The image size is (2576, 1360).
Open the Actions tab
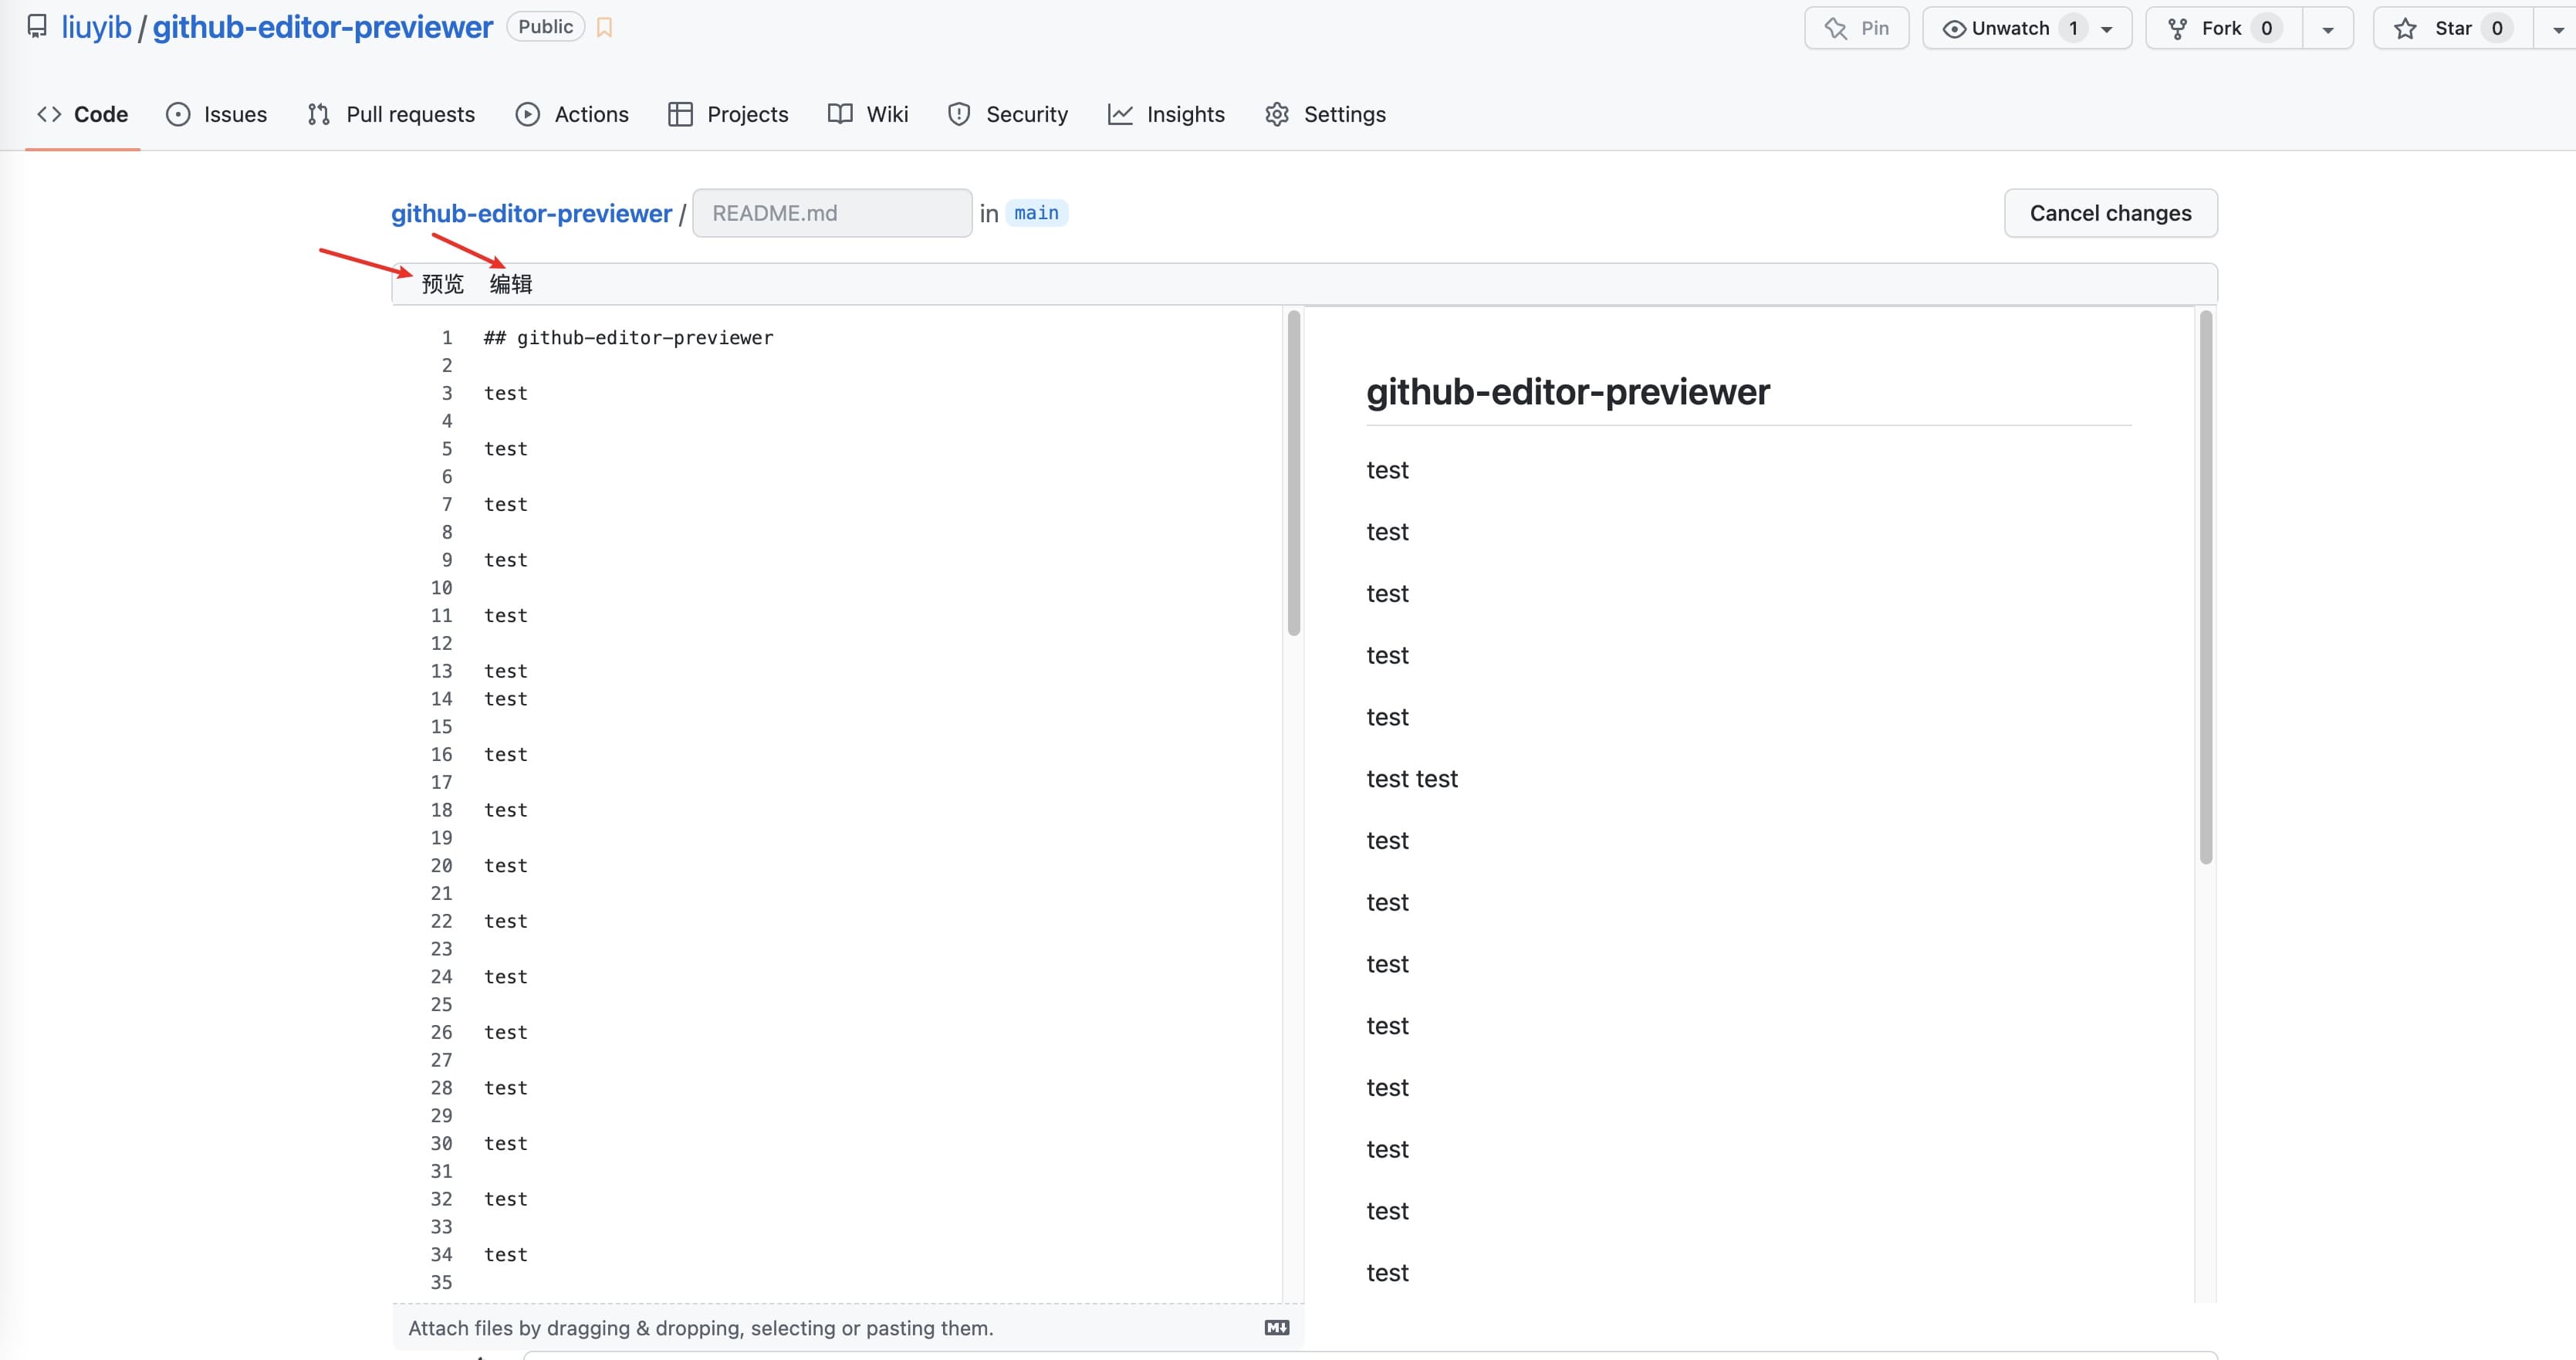click(x=572, y=114)
